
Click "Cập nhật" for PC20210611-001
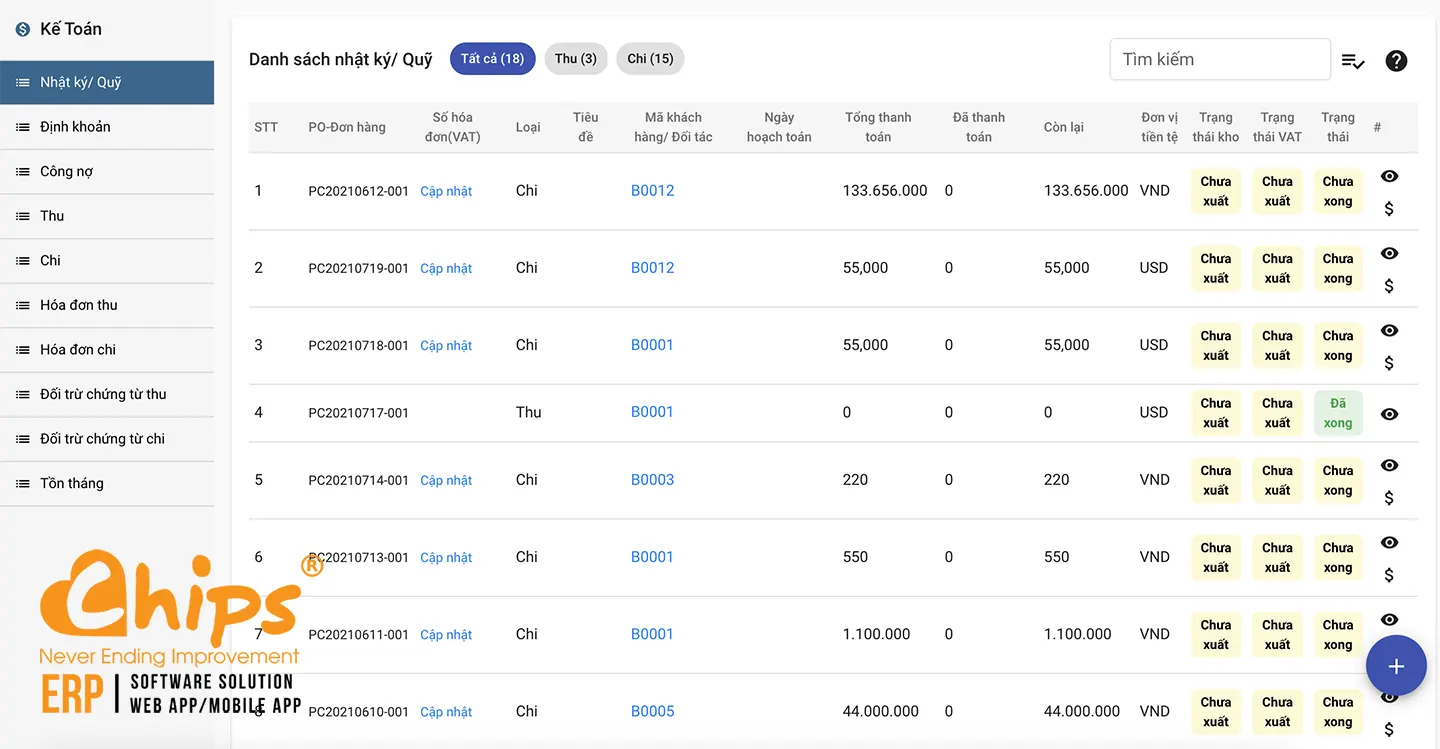[x=446, y=634]
